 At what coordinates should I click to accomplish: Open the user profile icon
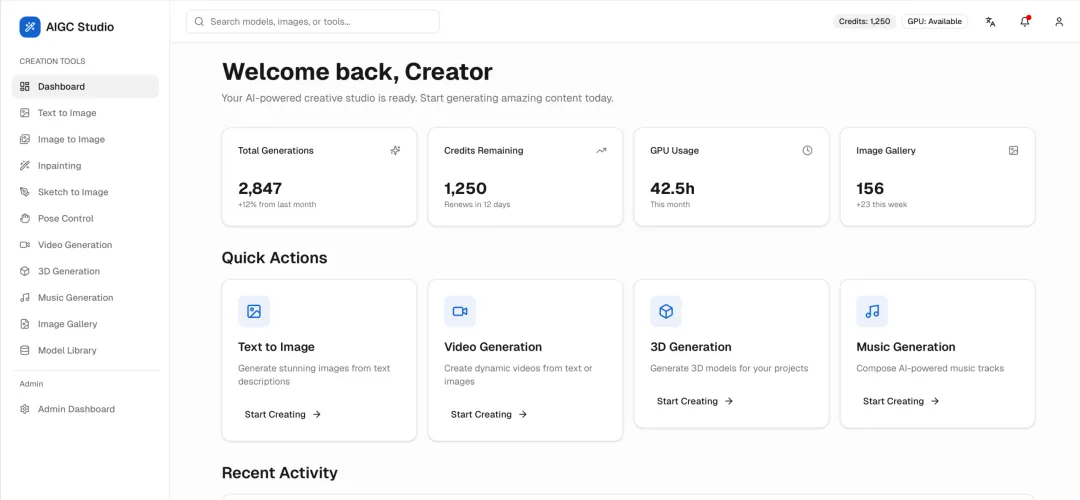[1059, 21]
